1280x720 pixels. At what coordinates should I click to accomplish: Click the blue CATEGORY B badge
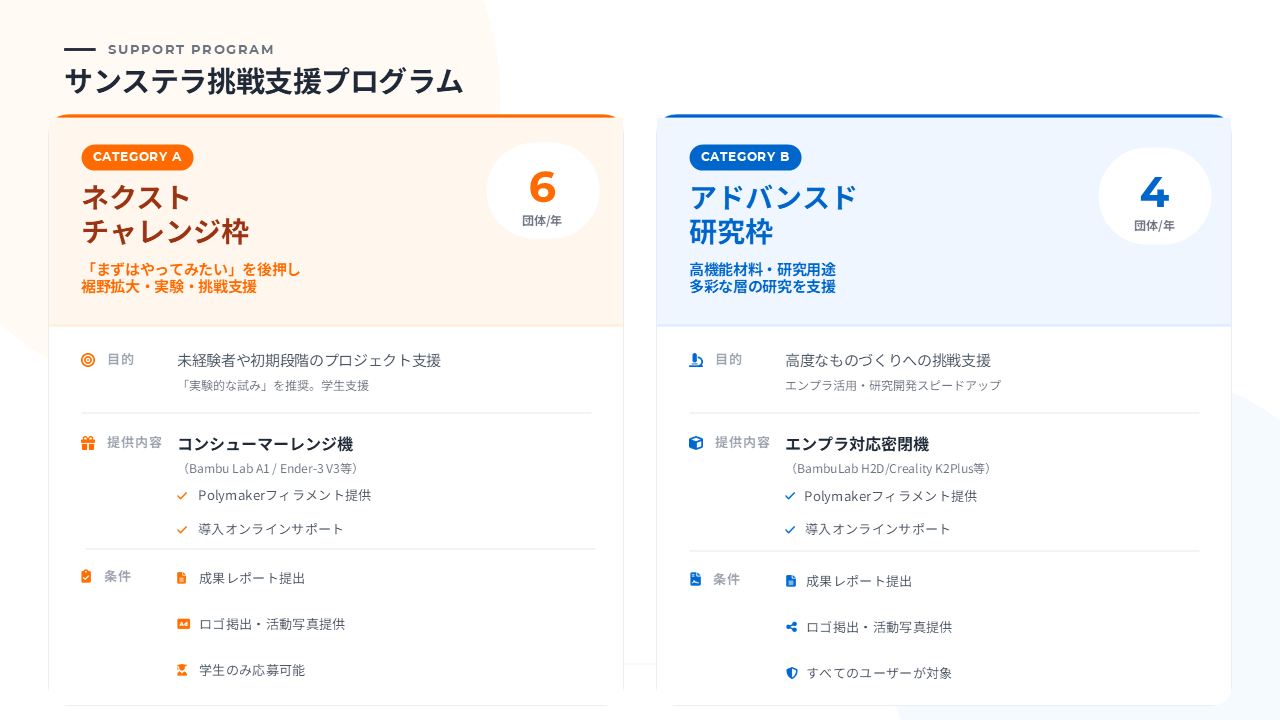(x=745, y=157)
